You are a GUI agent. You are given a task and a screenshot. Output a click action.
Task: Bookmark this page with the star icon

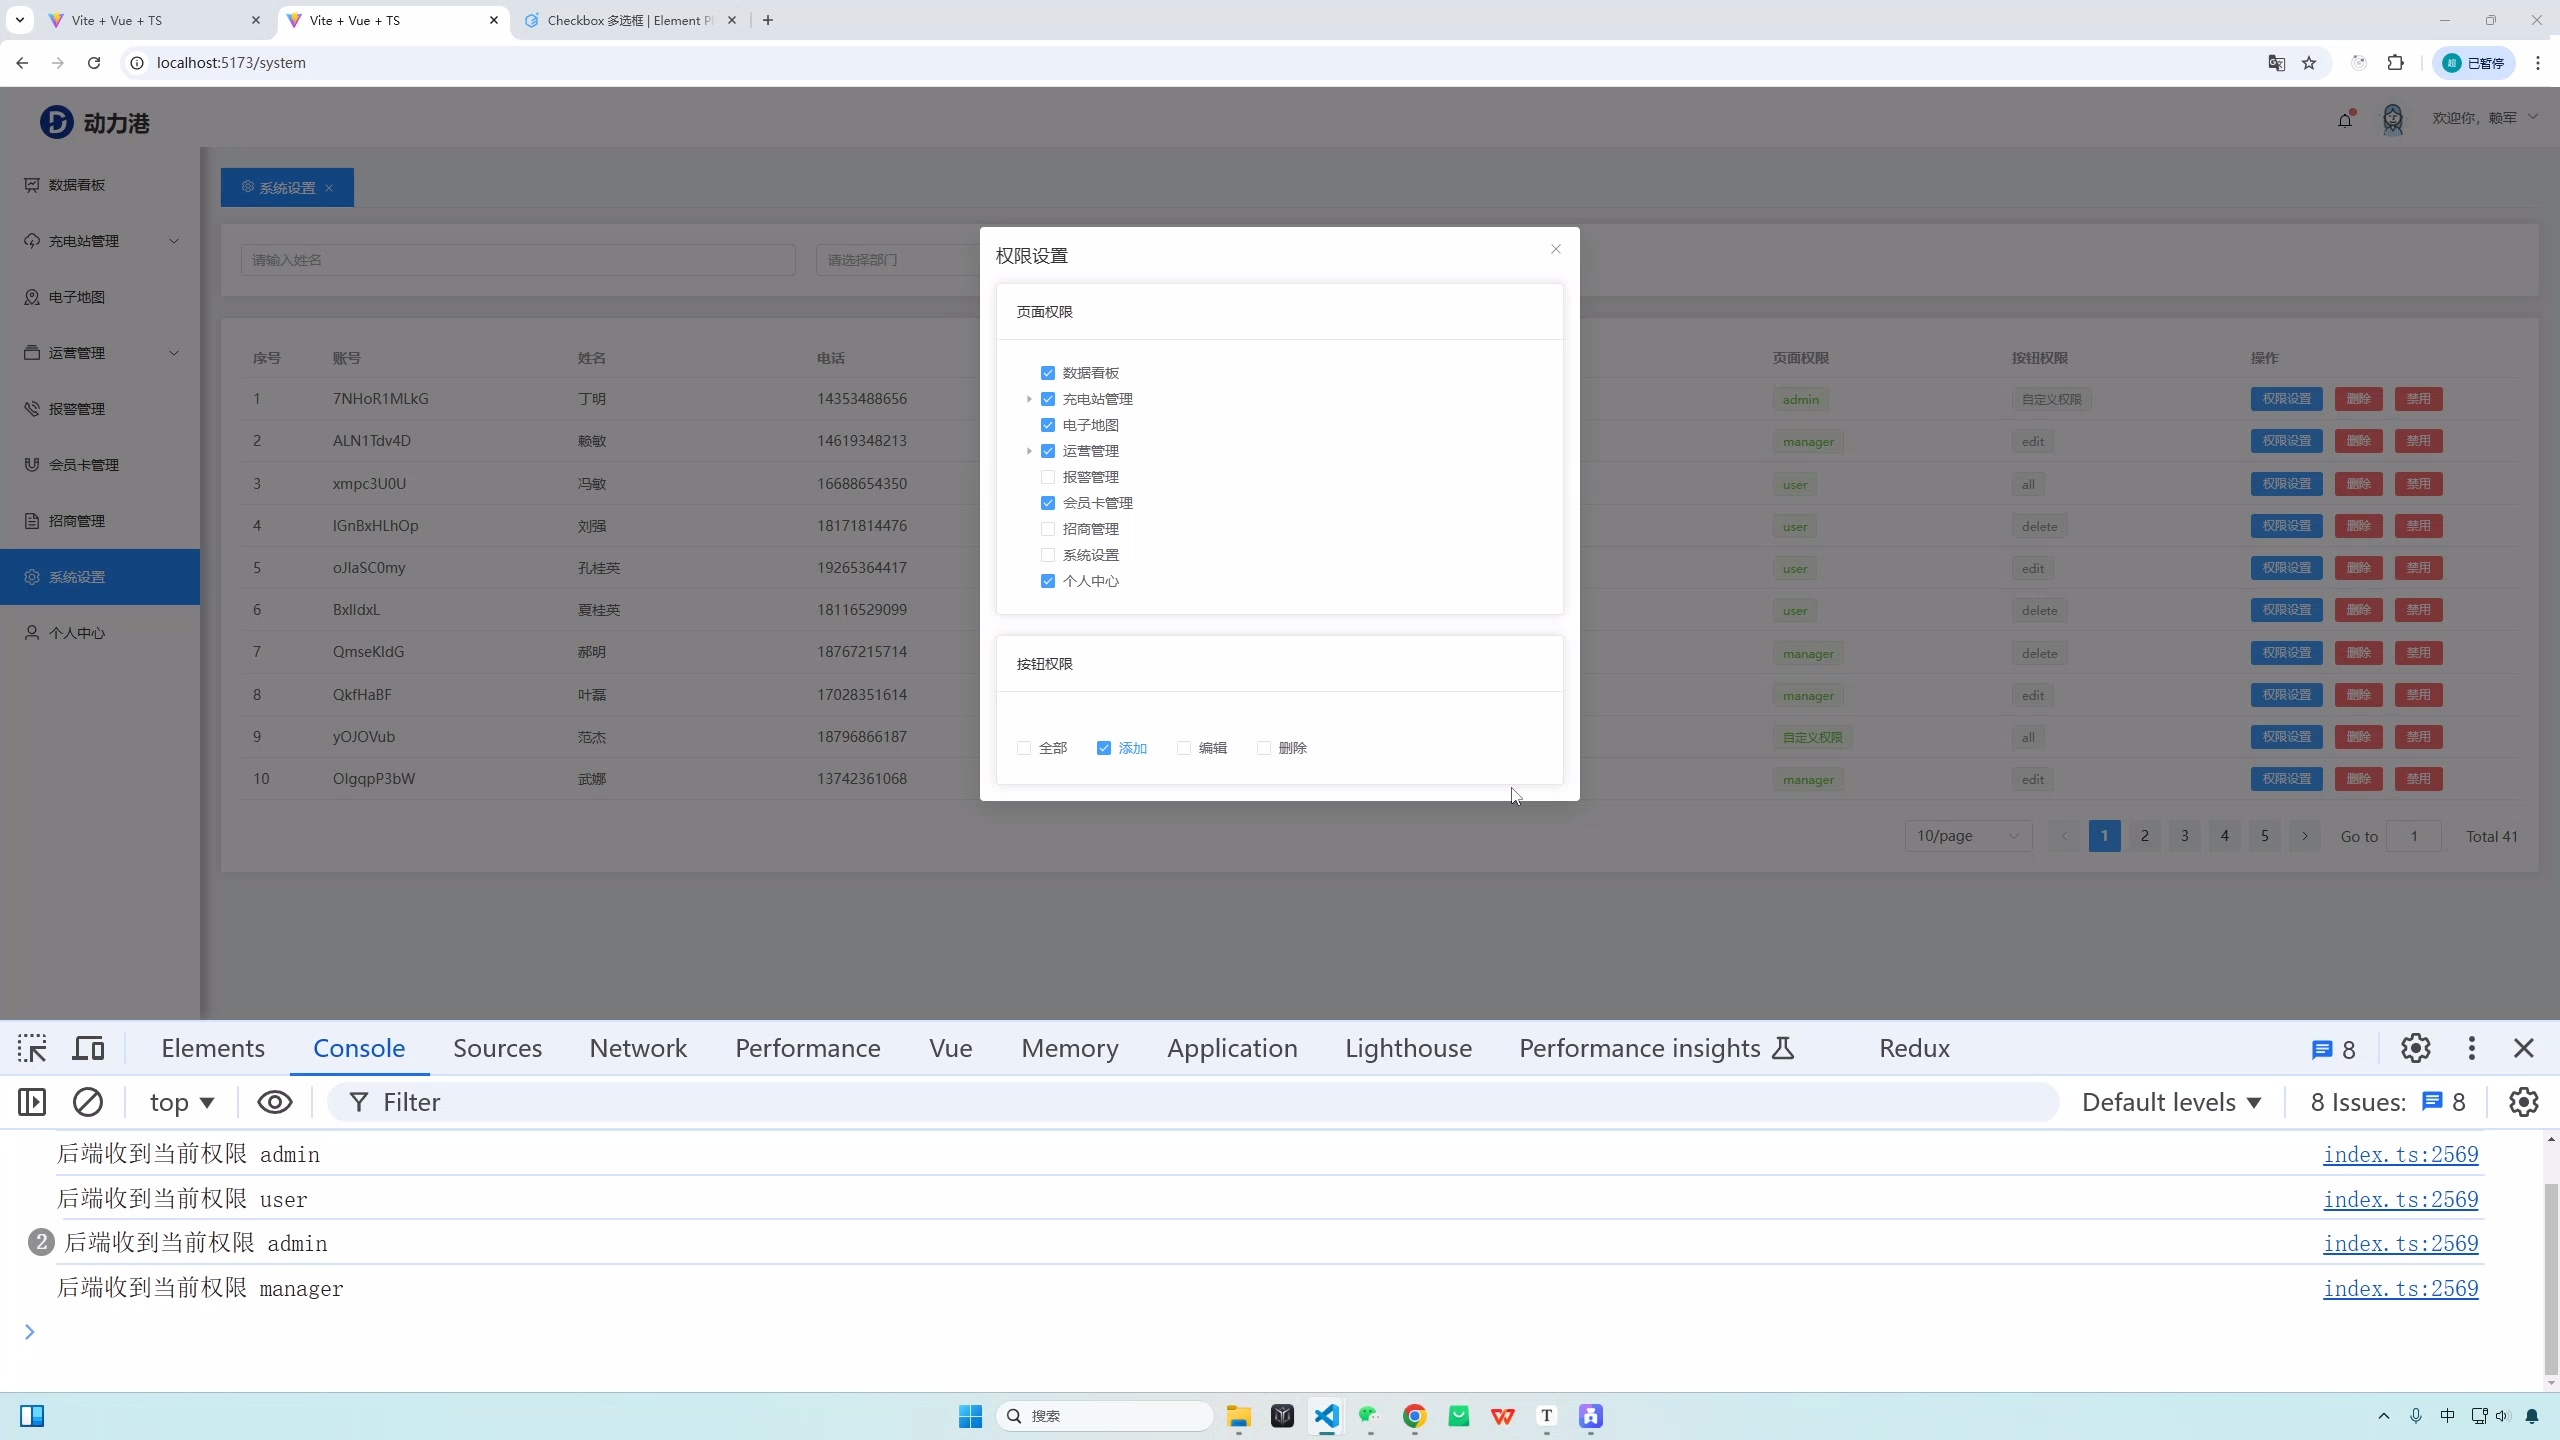(x=2309, y=63)
